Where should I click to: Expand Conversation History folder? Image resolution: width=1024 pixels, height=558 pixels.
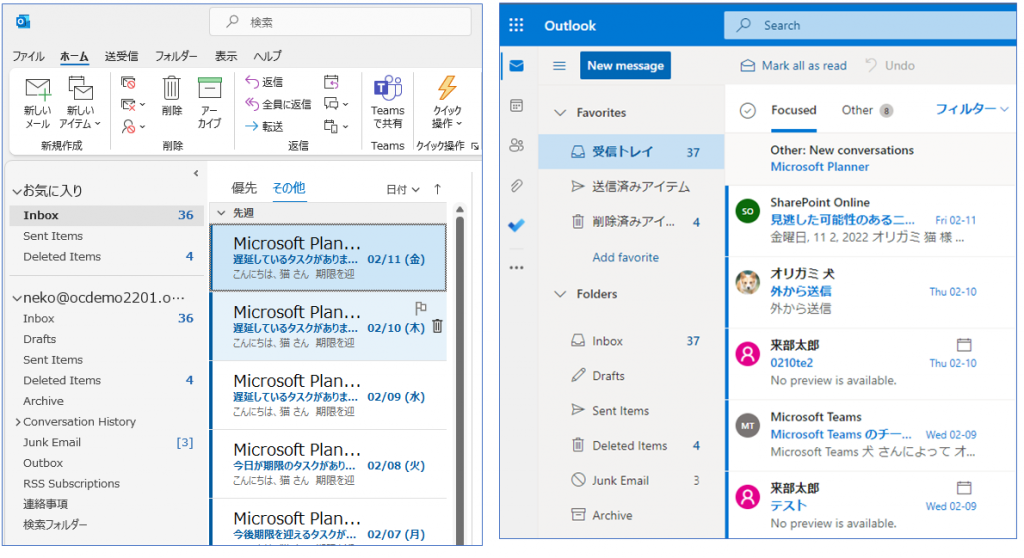pos(18,422)
